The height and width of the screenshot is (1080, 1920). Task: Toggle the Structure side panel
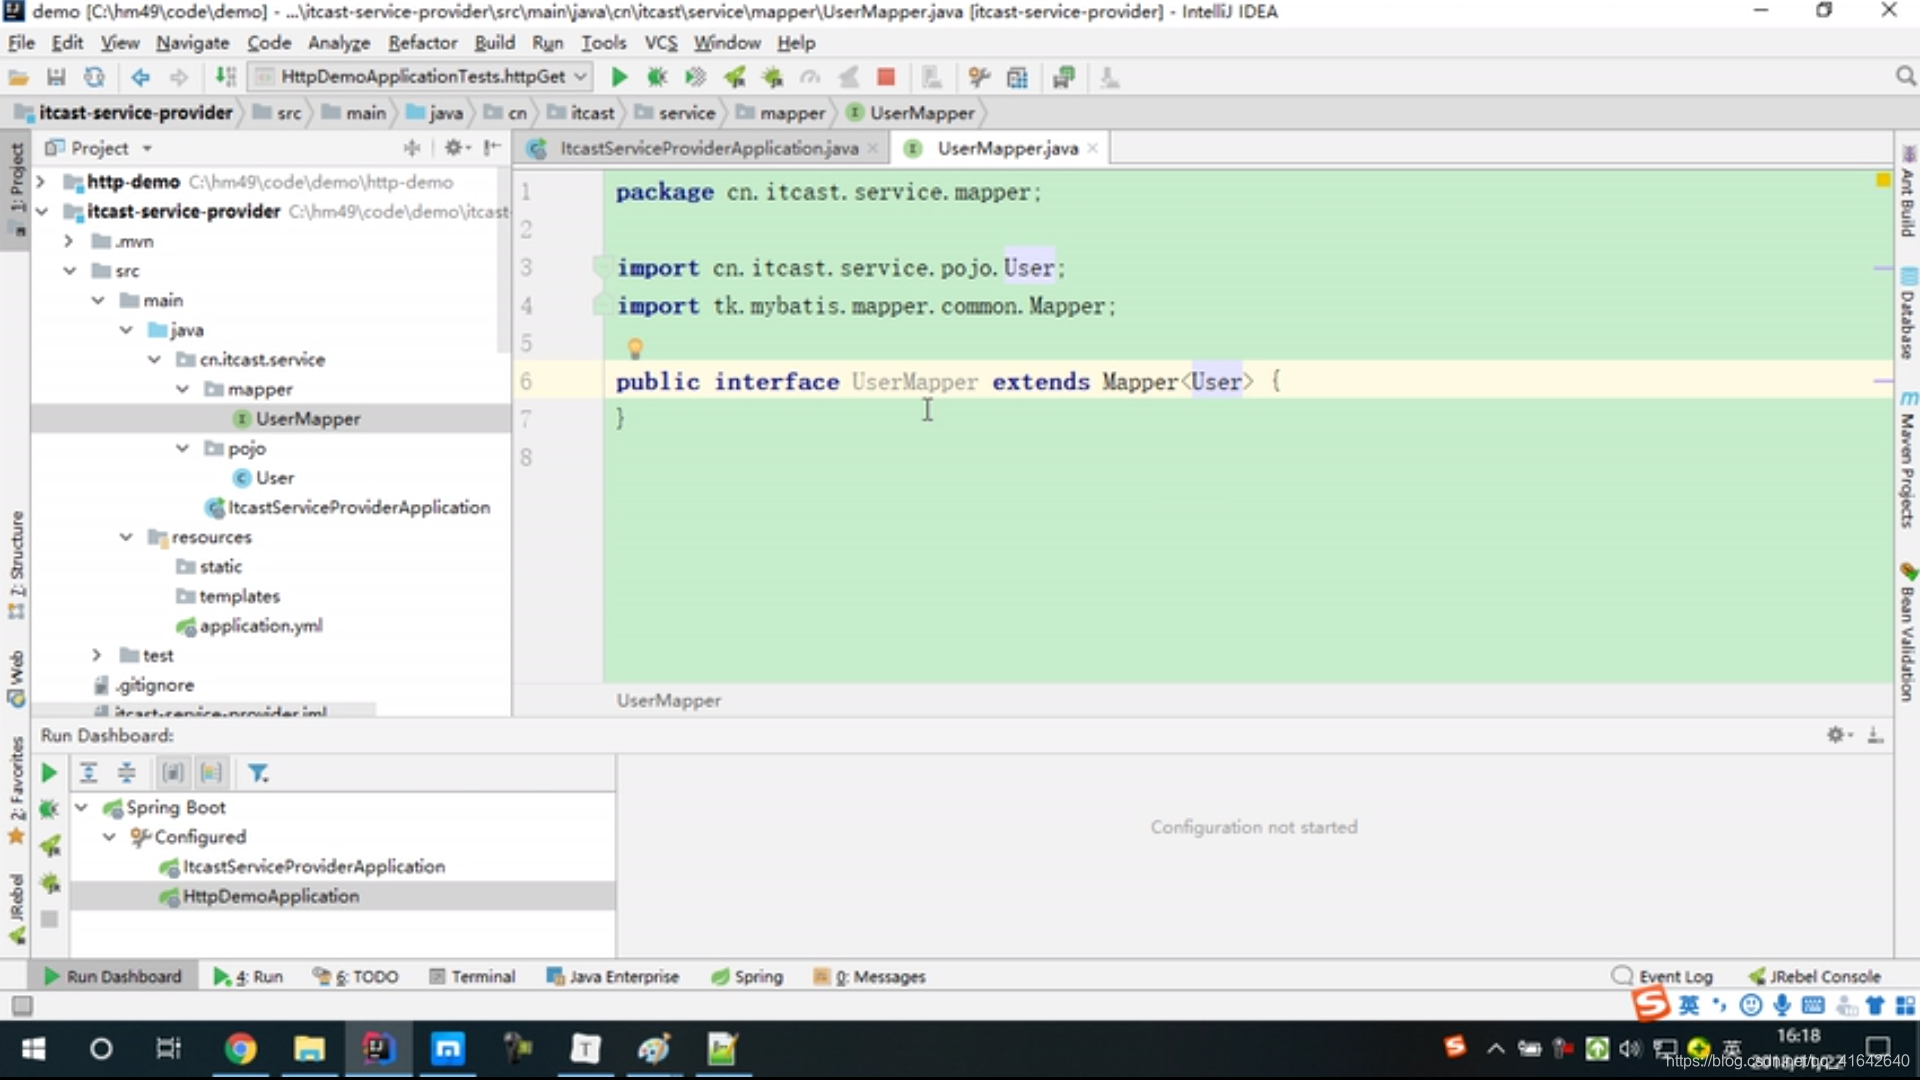16,565
